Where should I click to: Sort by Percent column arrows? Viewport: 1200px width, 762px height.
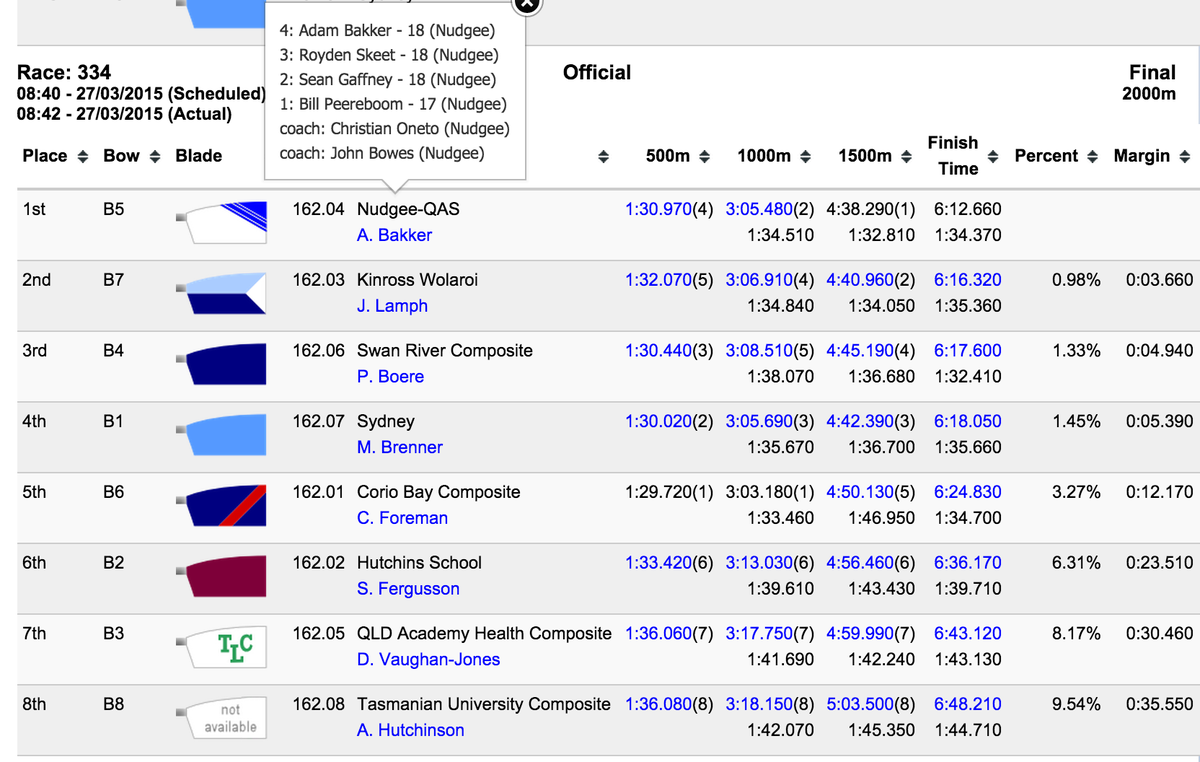pos(1092,157)
